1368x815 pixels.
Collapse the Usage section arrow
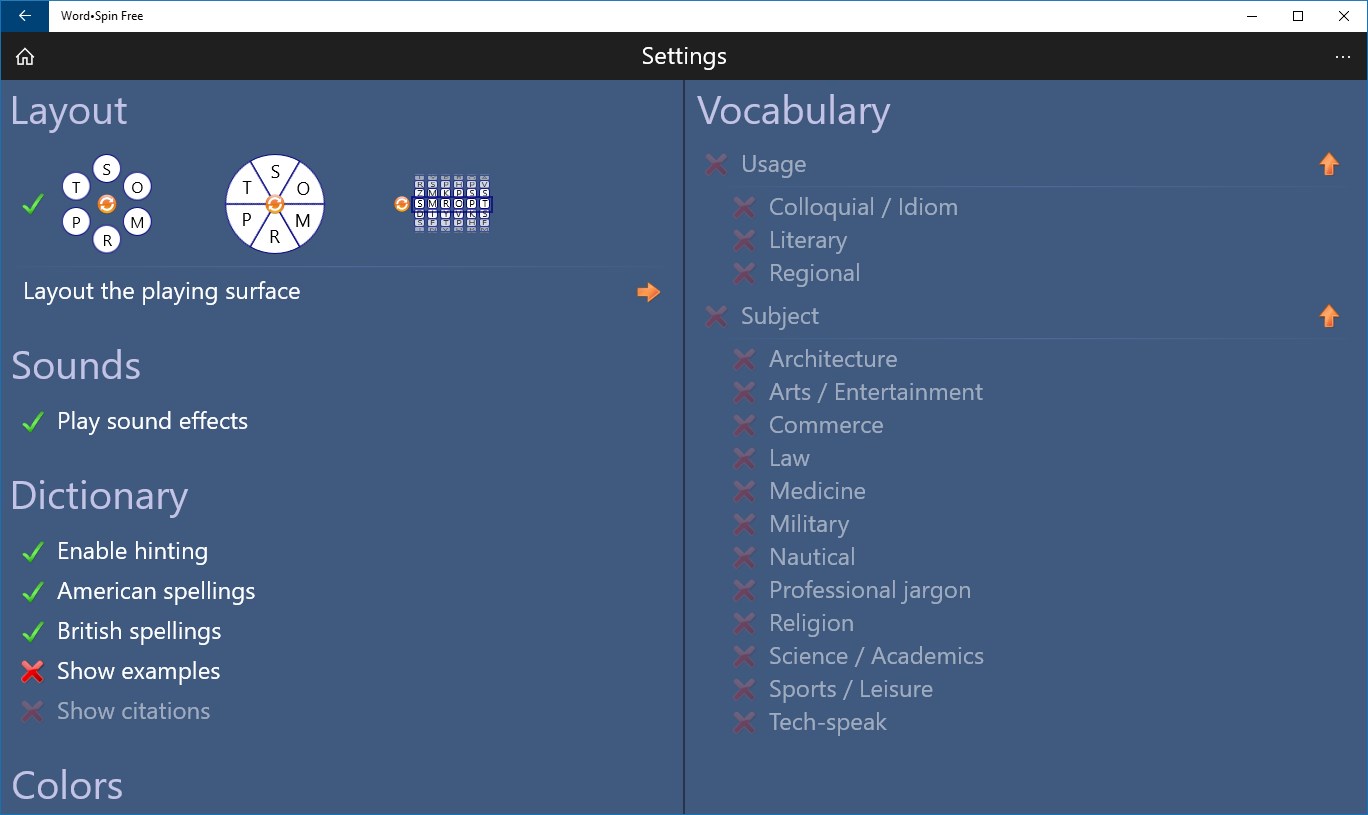[1329, 164]
